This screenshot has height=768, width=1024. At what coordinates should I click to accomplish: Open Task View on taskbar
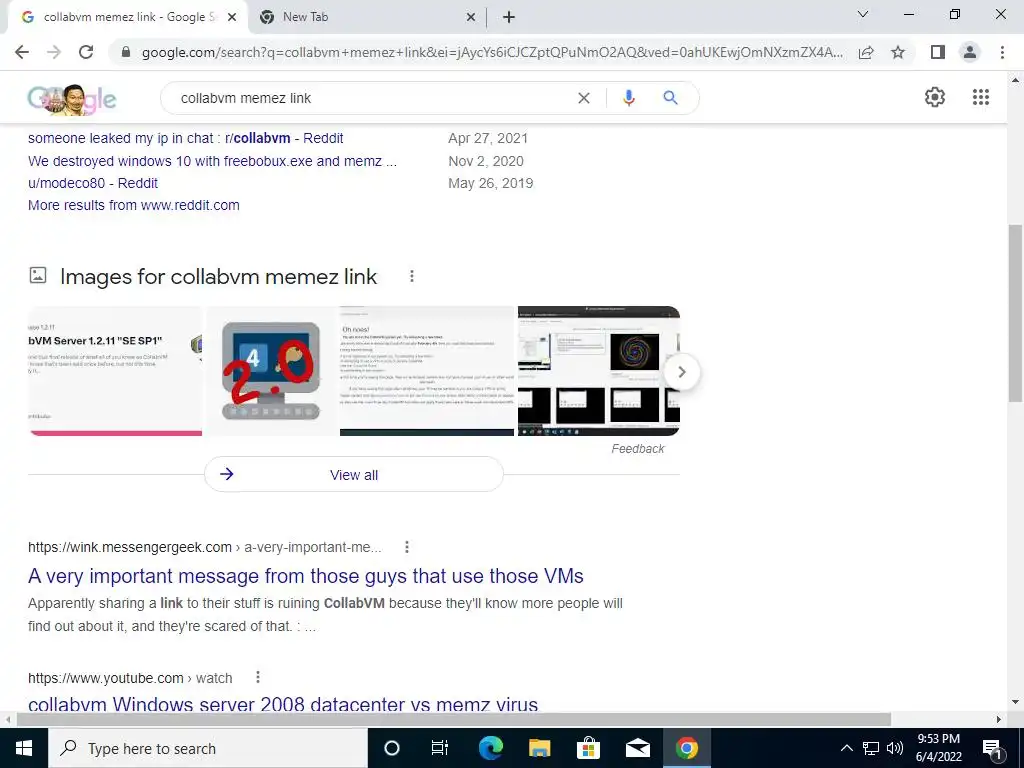pos(440,748)
